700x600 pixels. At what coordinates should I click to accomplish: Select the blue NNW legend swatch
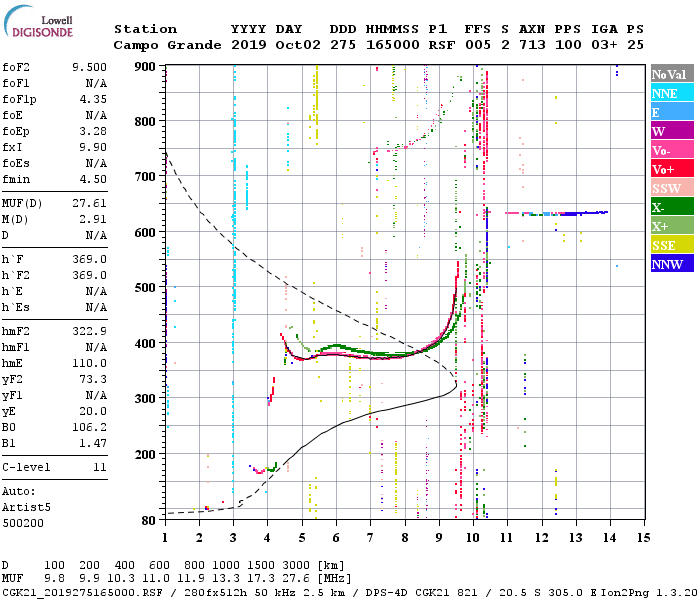672,263
